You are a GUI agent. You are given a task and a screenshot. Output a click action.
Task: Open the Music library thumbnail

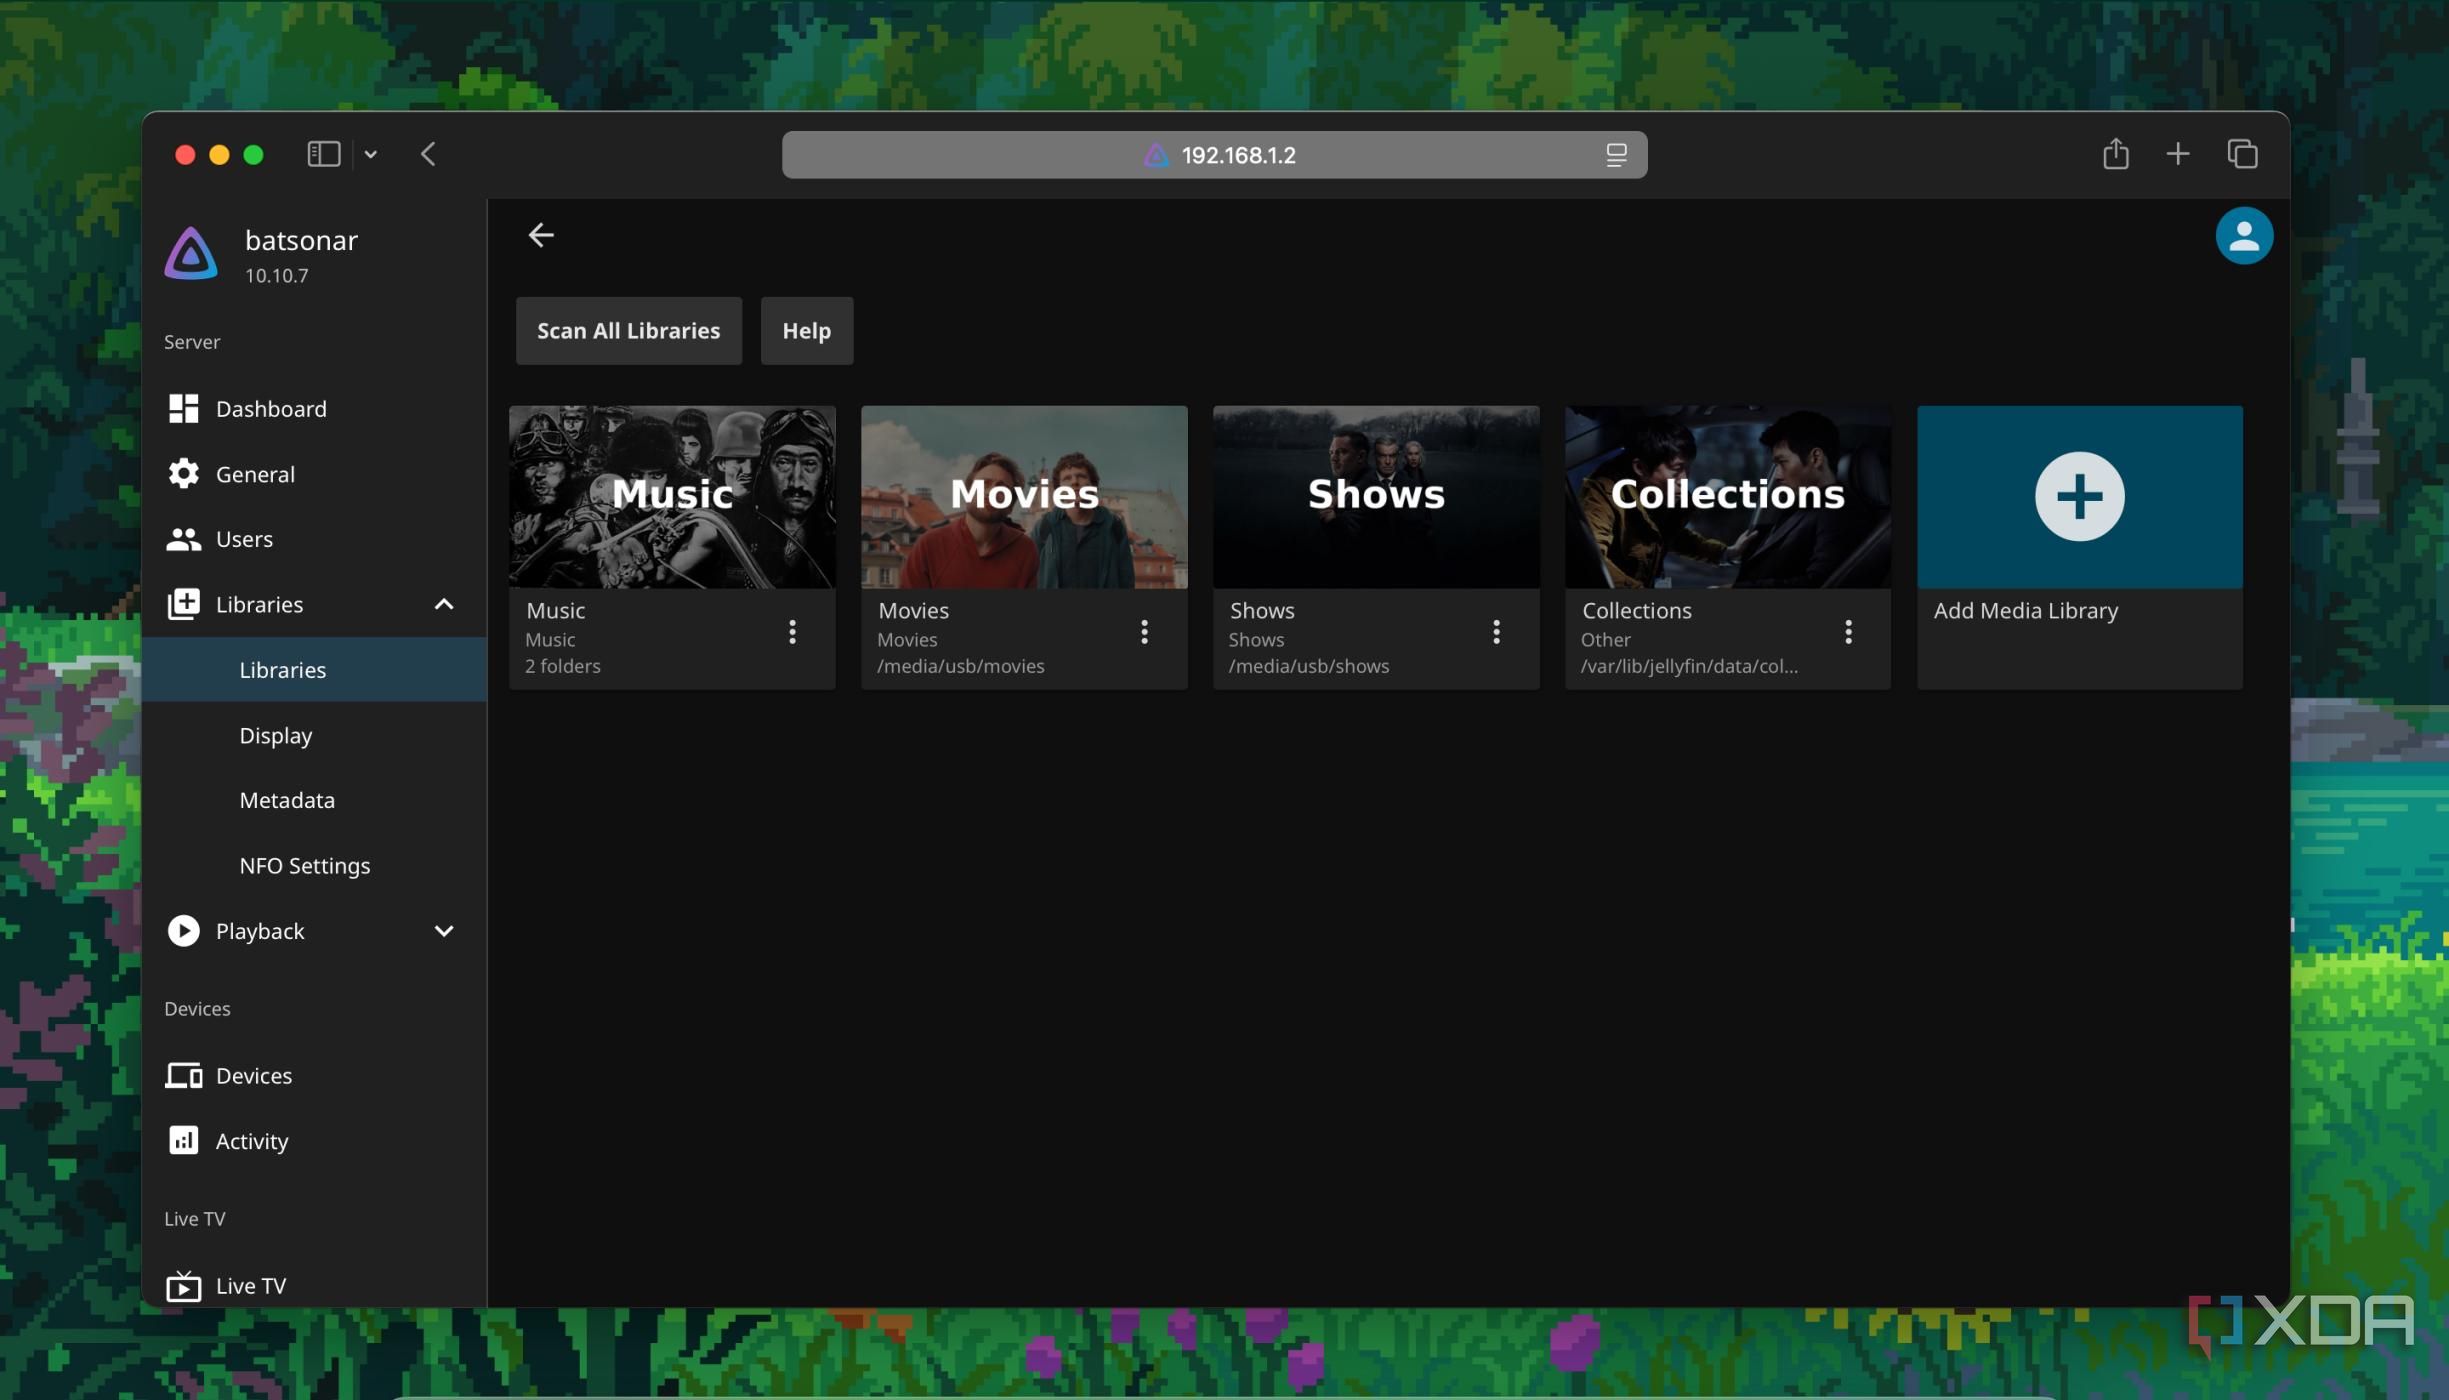coord(672,497)
